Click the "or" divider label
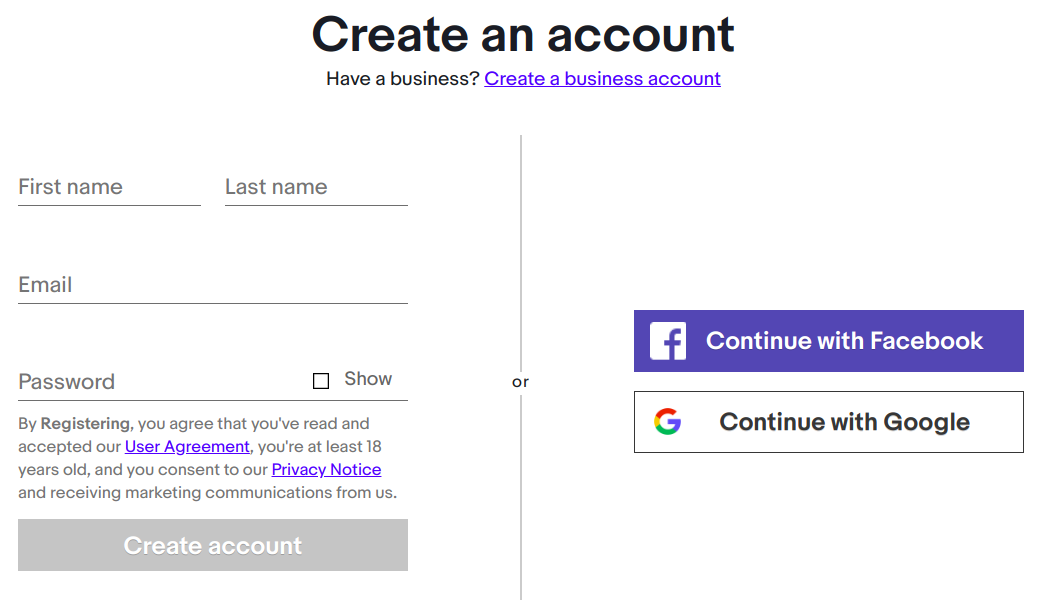 [x=520, y=382]
